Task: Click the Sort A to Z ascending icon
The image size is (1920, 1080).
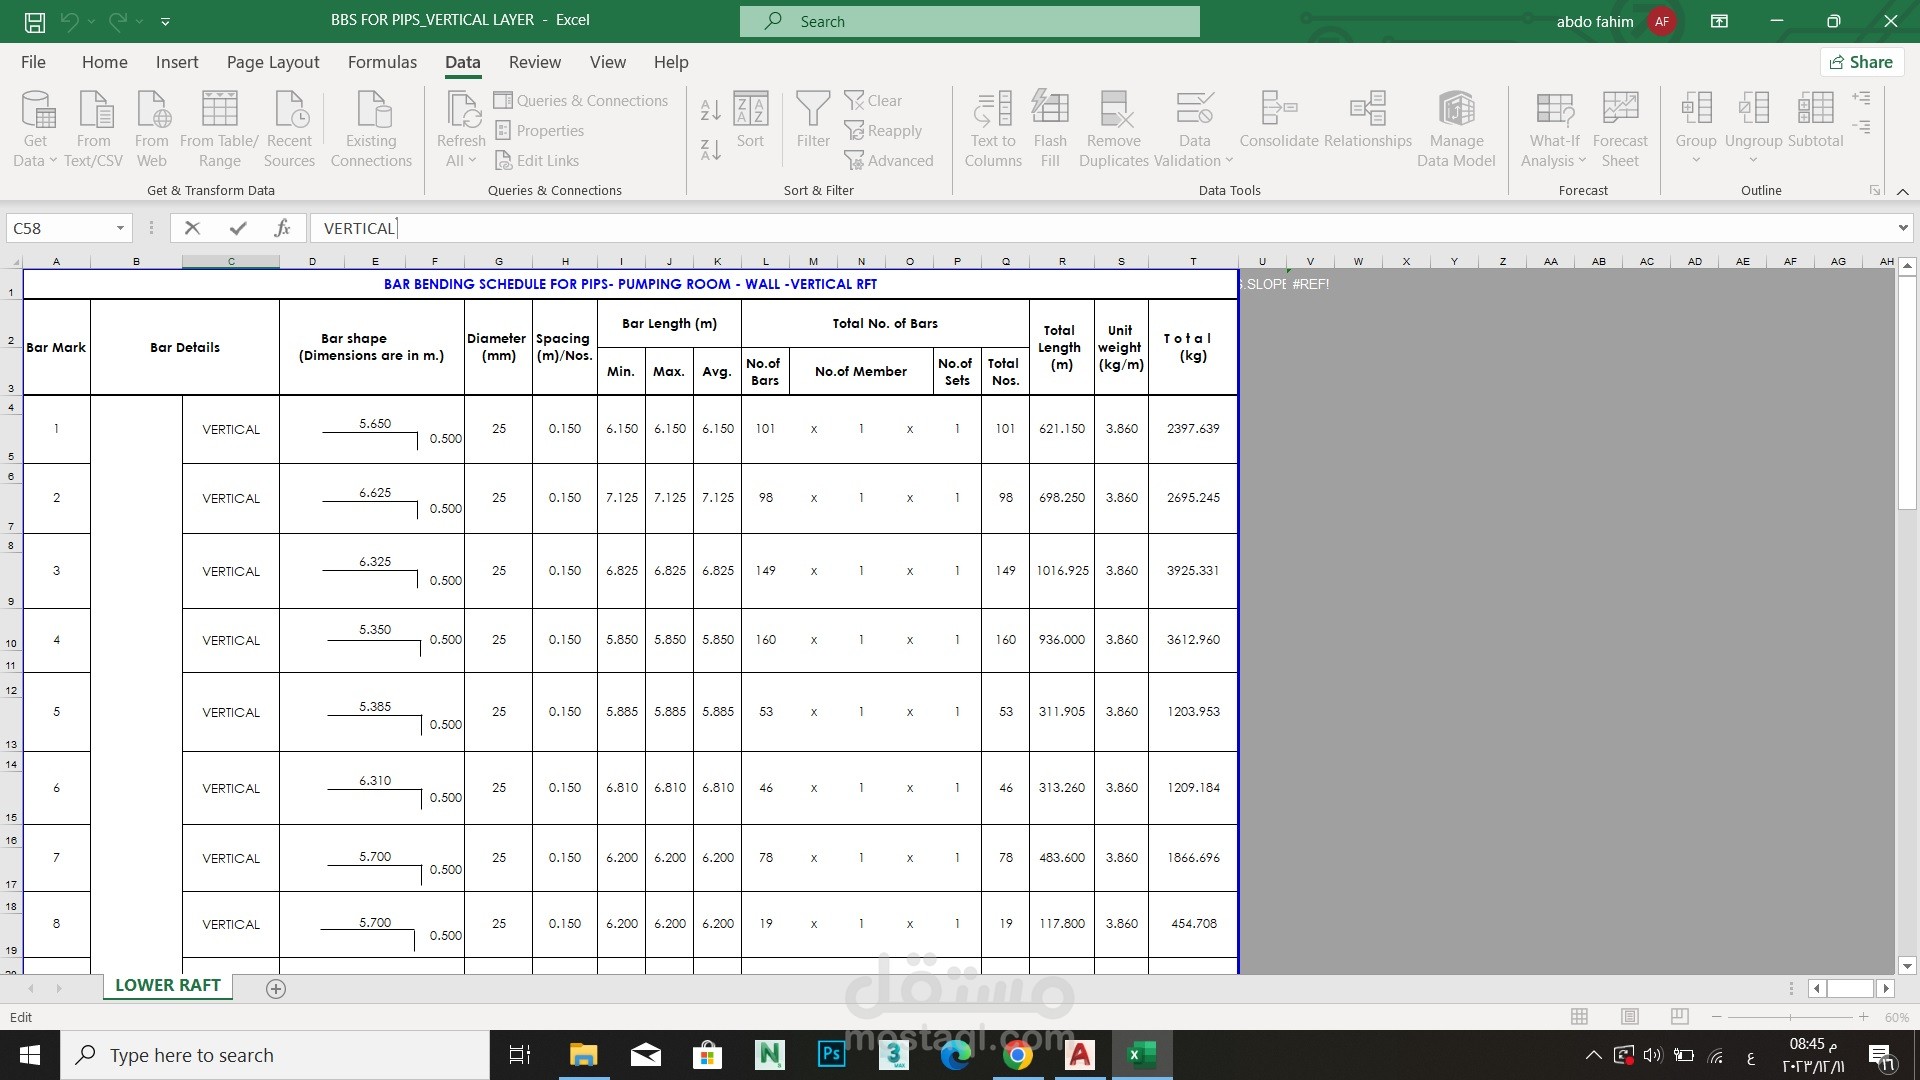Action: [x=710, y=110]
